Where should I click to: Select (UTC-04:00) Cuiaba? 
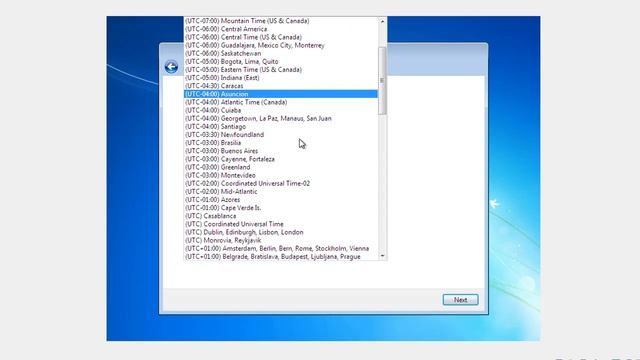coord(281,110)
